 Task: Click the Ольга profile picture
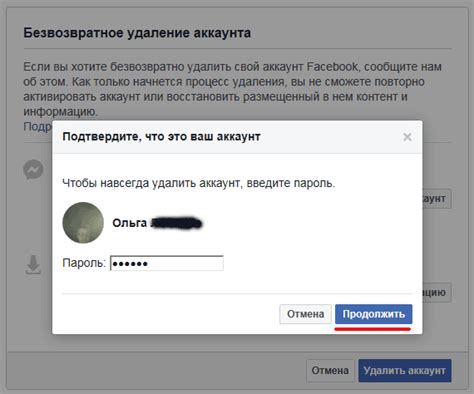click(x=83, y=223)
